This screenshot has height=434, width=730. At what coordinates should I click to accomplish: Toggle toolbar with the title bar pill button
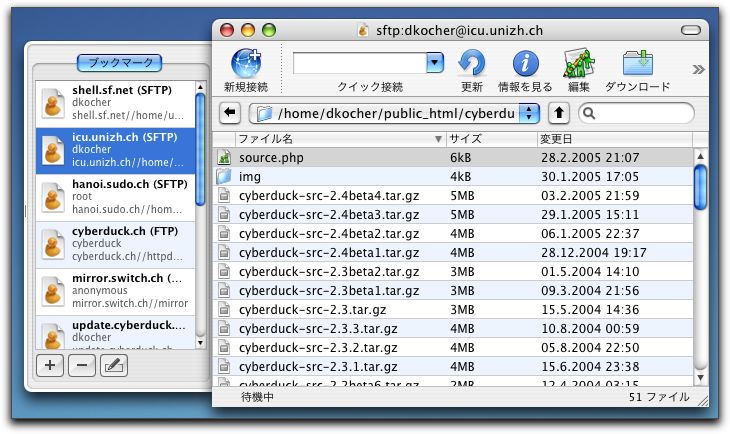[690, 30]
